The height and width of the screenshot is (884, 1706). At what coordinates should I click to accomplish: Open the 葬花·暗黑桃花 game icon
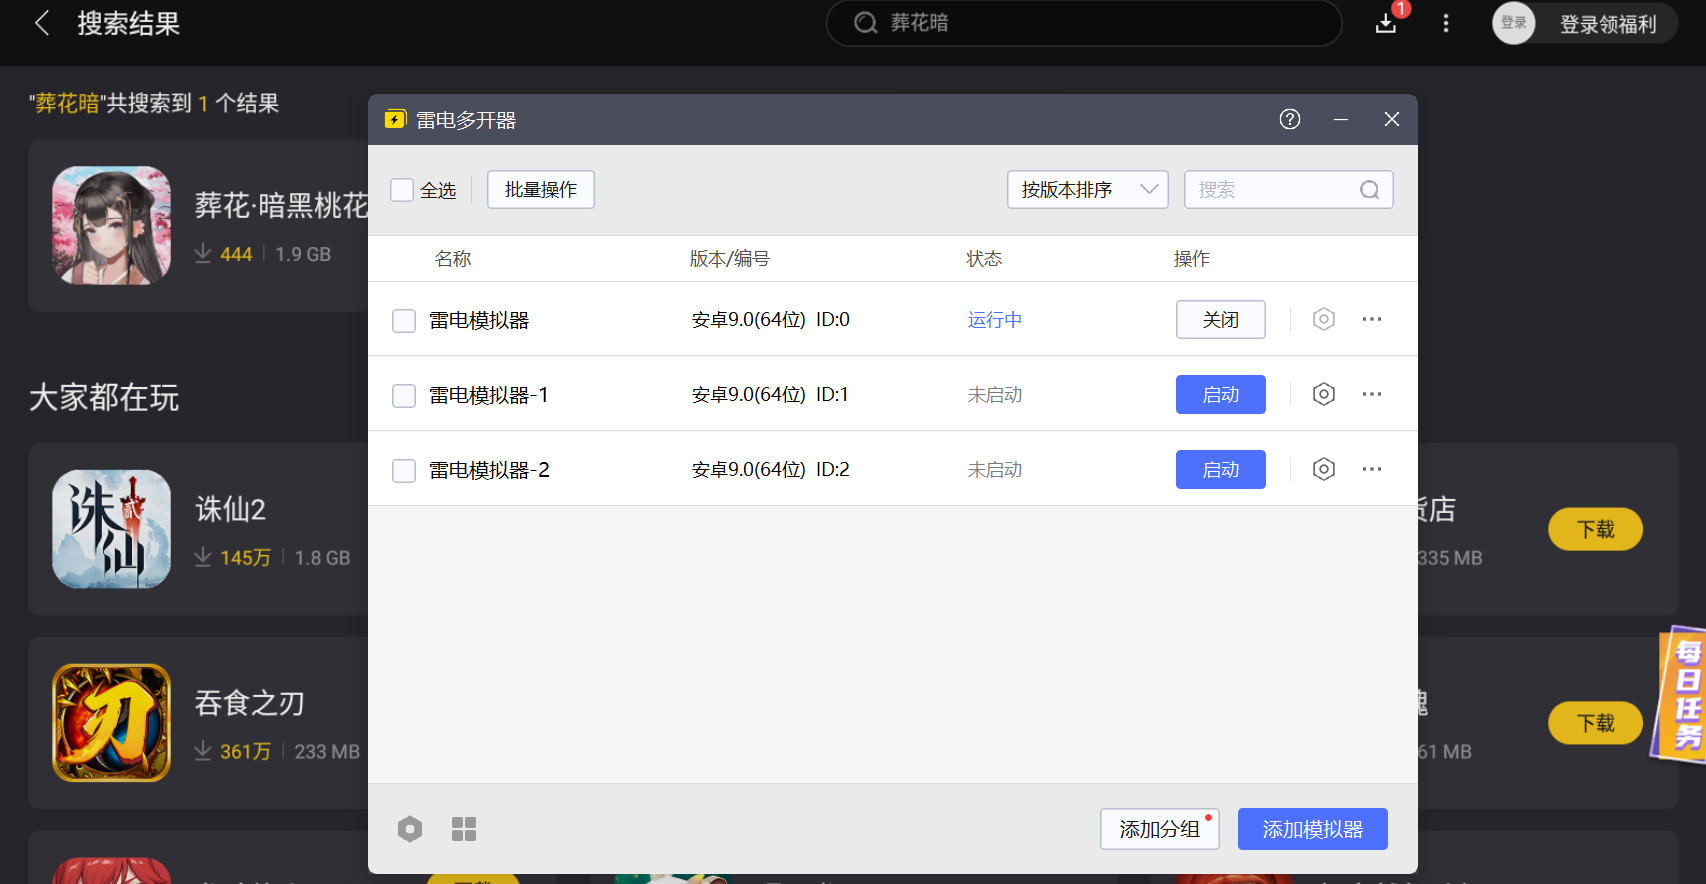(x=112, y=225)
